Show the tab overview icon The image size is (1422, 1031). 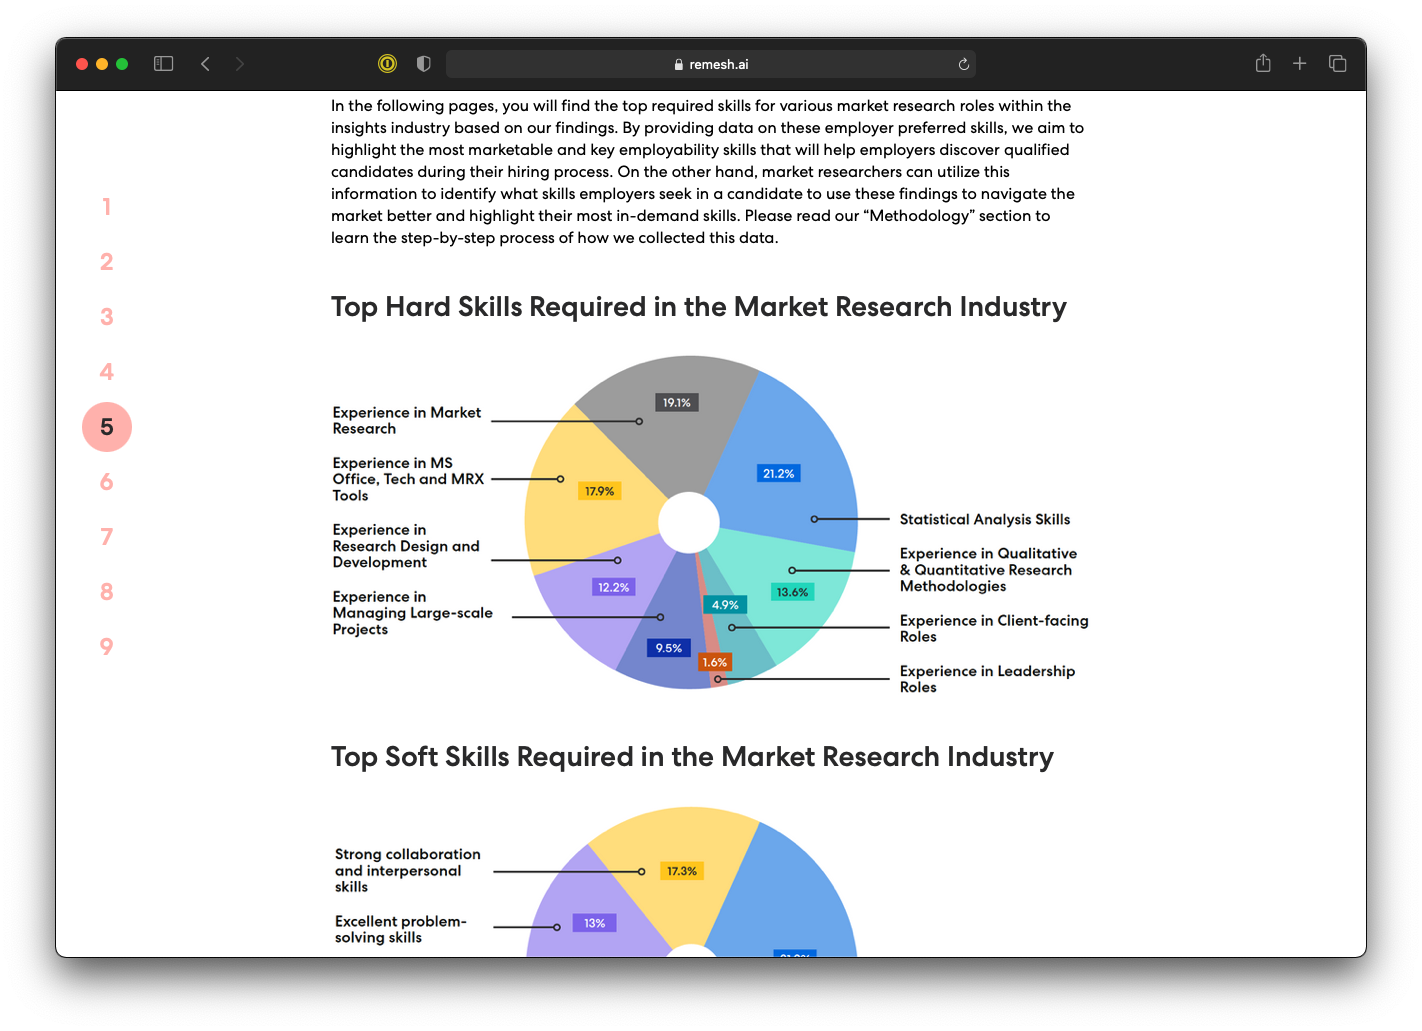point(1338,64)
